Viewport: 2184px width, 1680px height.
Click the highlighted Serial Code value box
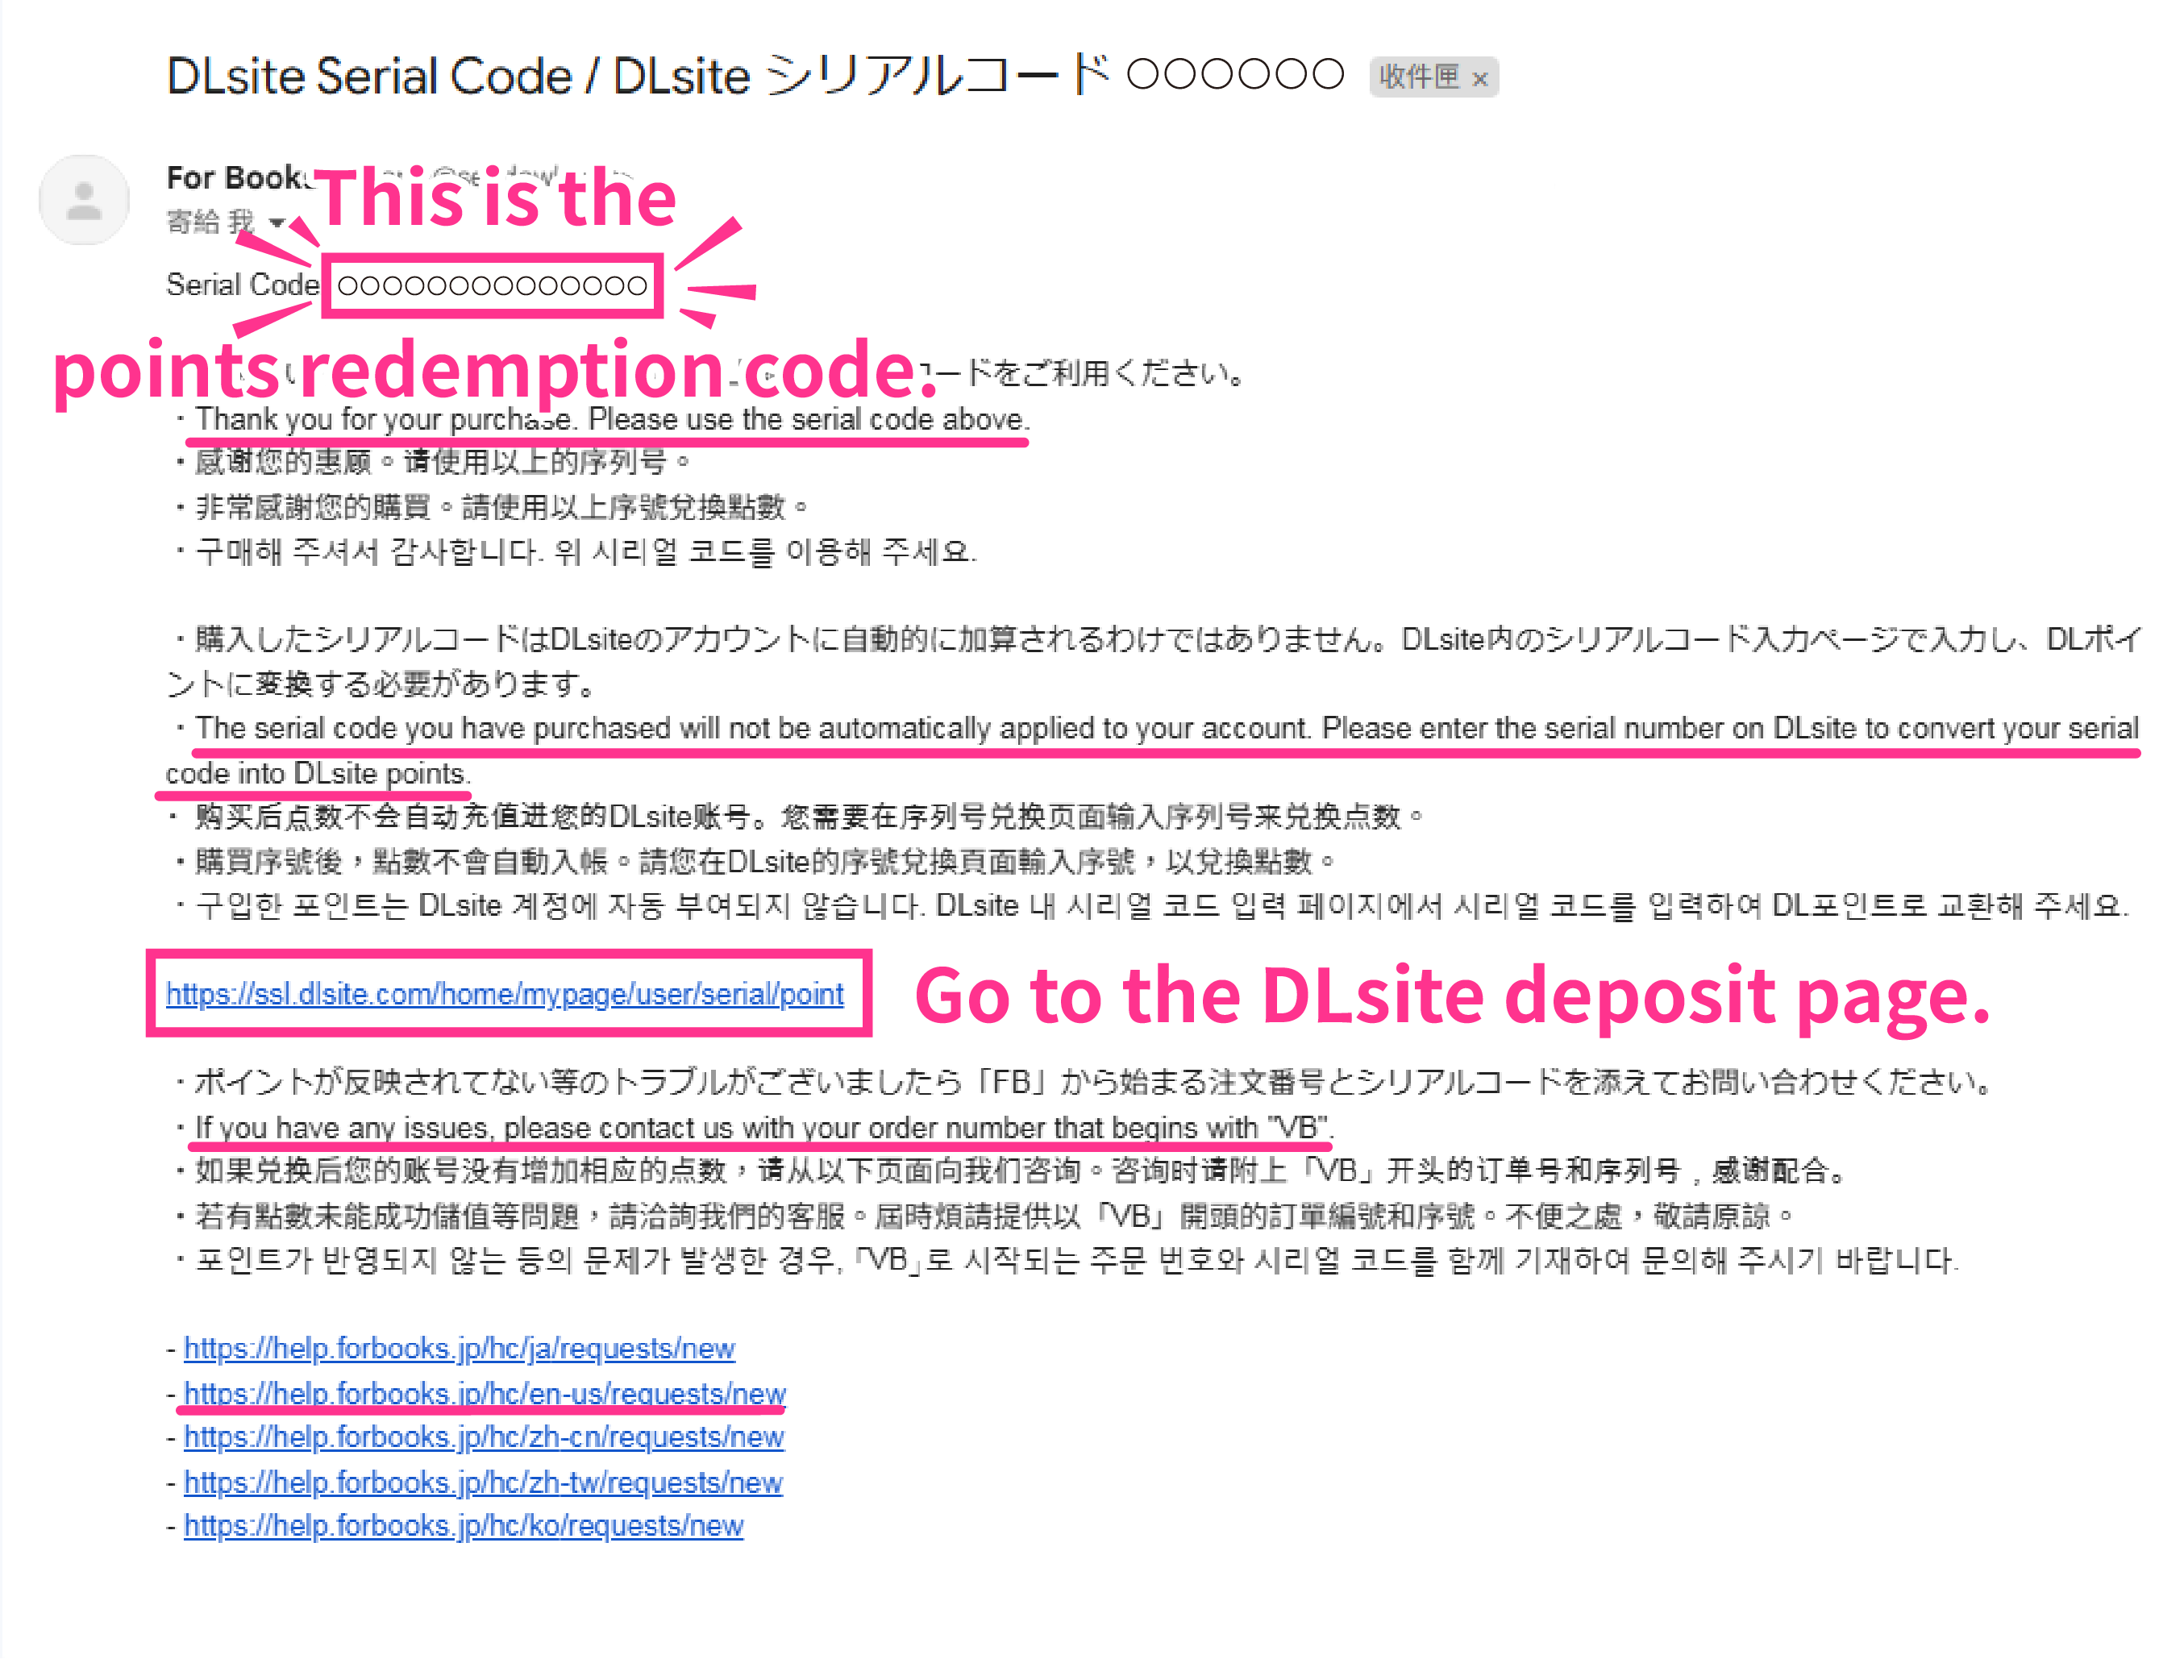coord(491,286)
